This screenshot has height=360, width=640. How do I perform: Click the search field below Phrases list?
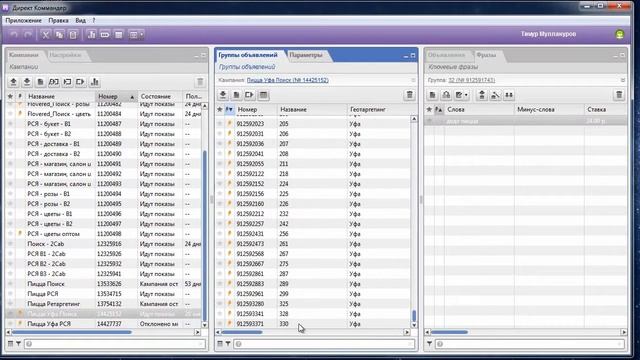pyautogui.click(x=529, y=344)
